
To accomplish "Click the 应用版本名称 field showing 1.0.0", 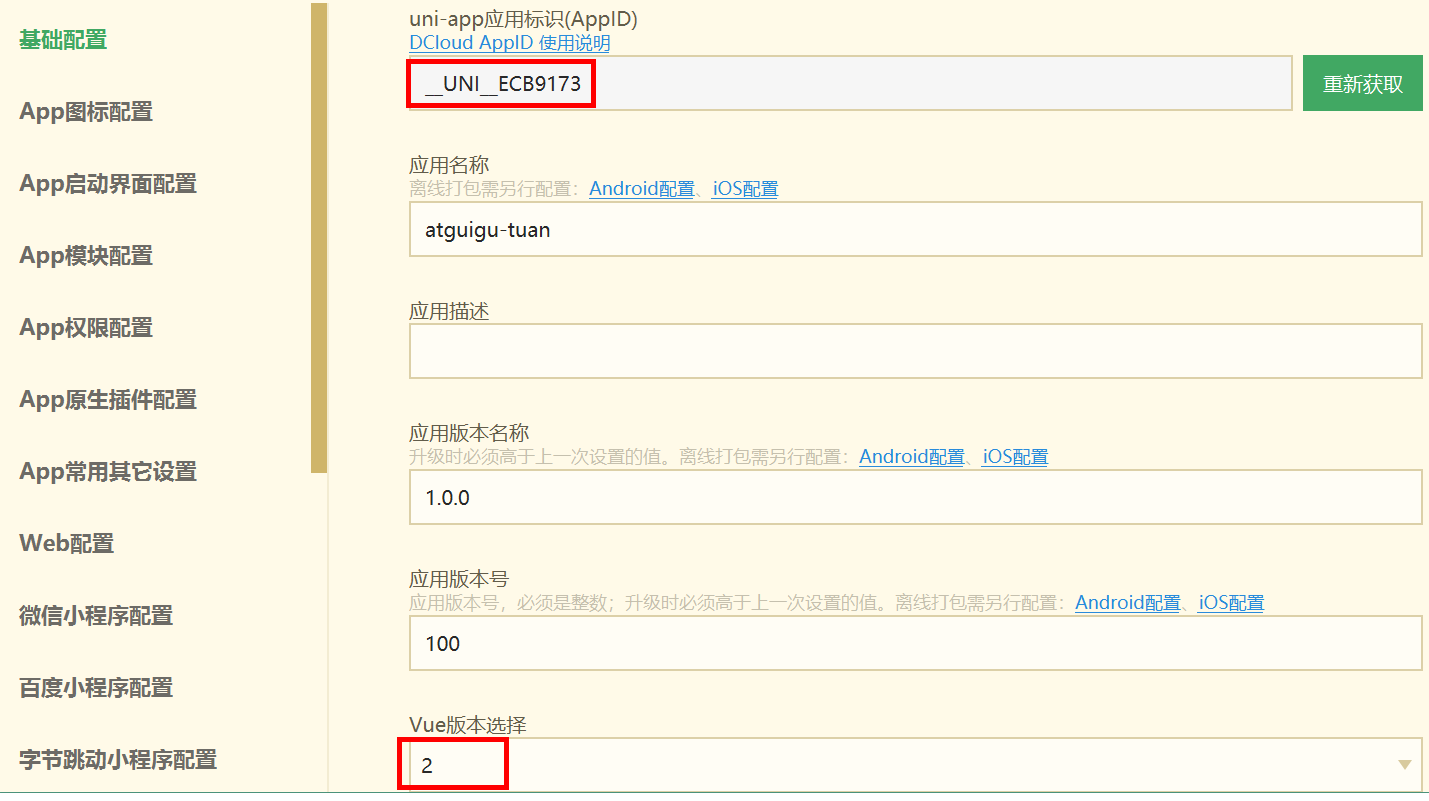I will pos(914,497).
